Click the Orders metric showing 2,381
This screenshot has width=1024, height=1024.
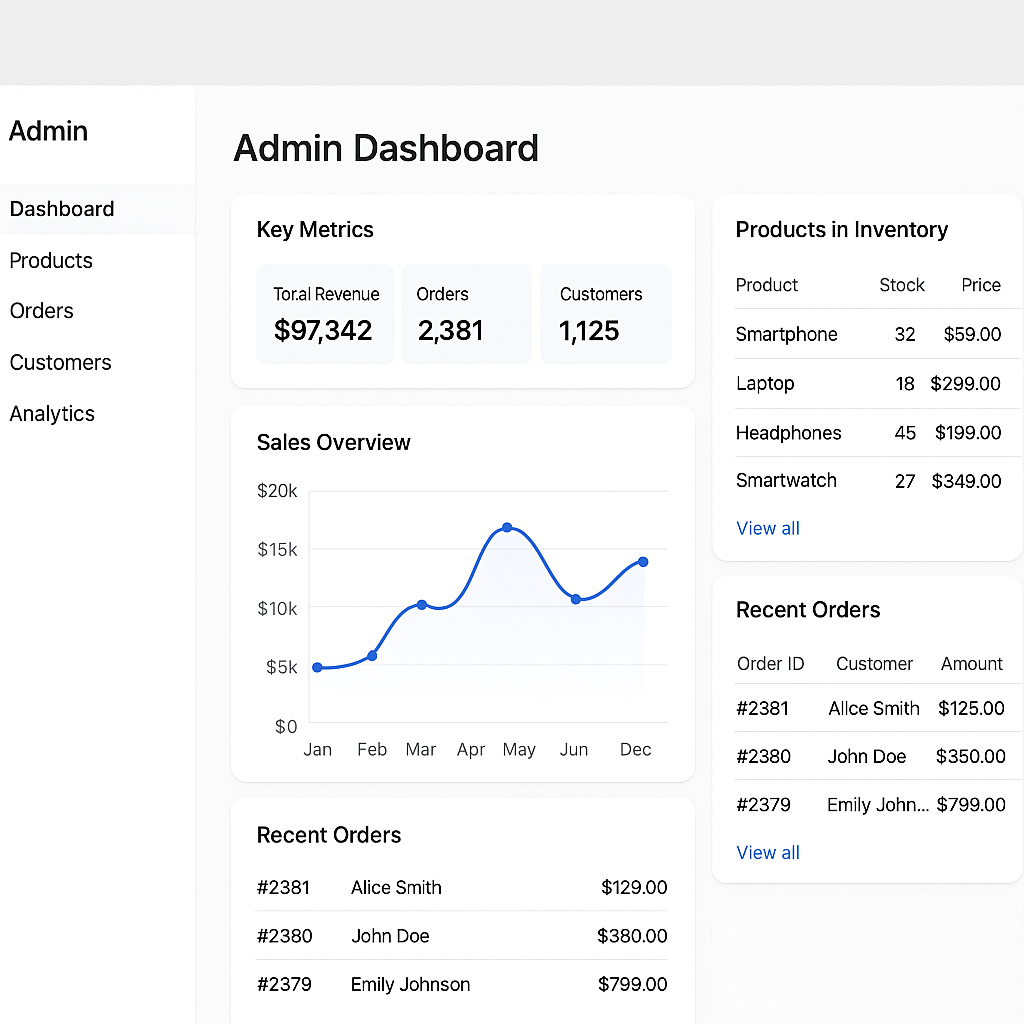pyautogui.click(x=466, y=314)
